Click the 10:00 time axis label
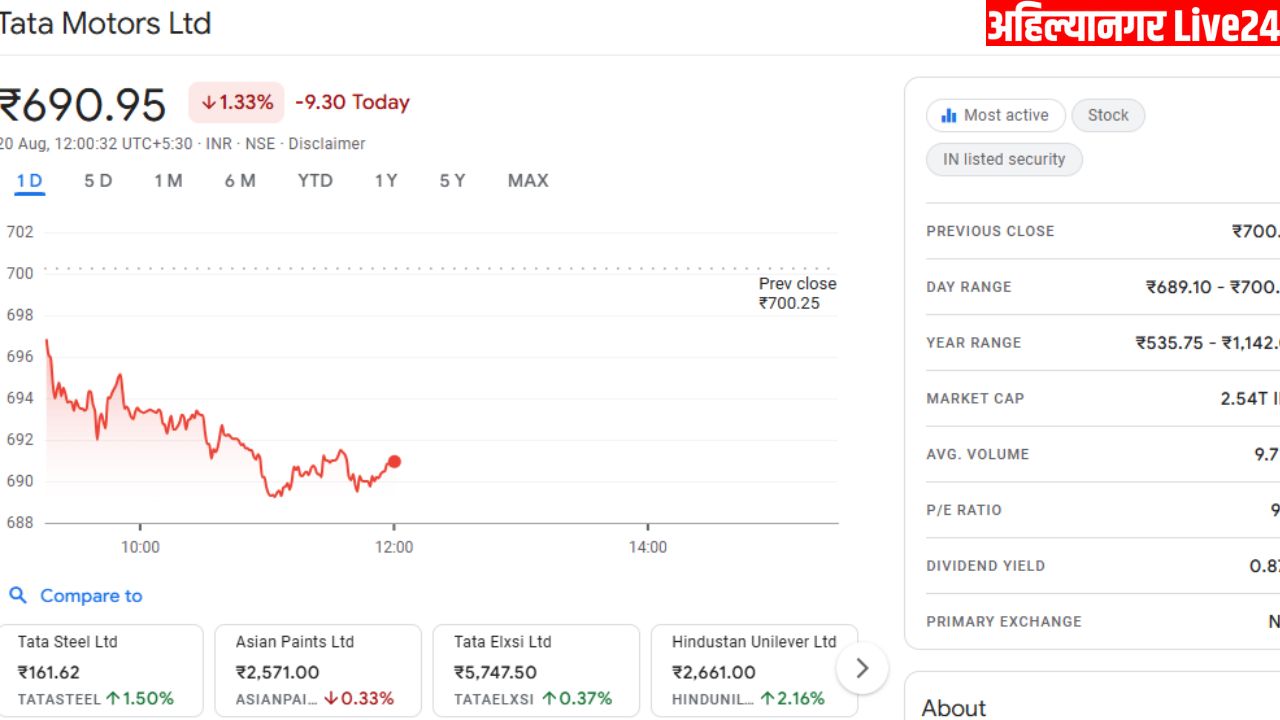 (x=140, y=547)
